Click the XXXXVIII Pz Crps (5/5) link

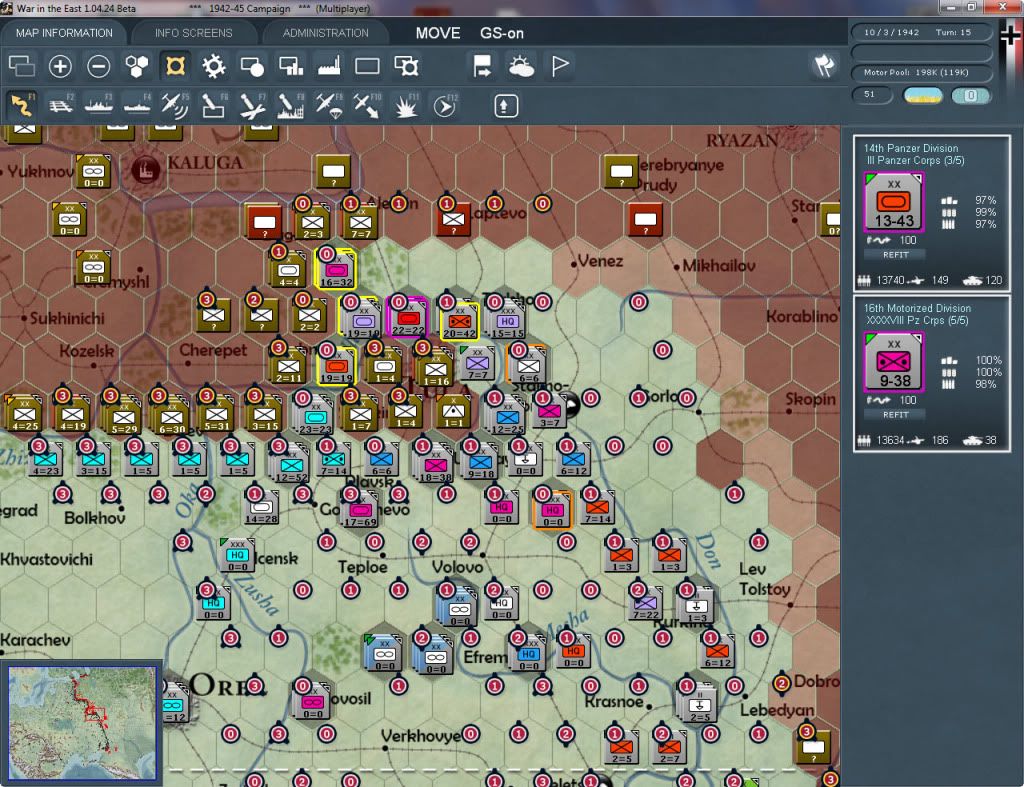coord(918,321)
